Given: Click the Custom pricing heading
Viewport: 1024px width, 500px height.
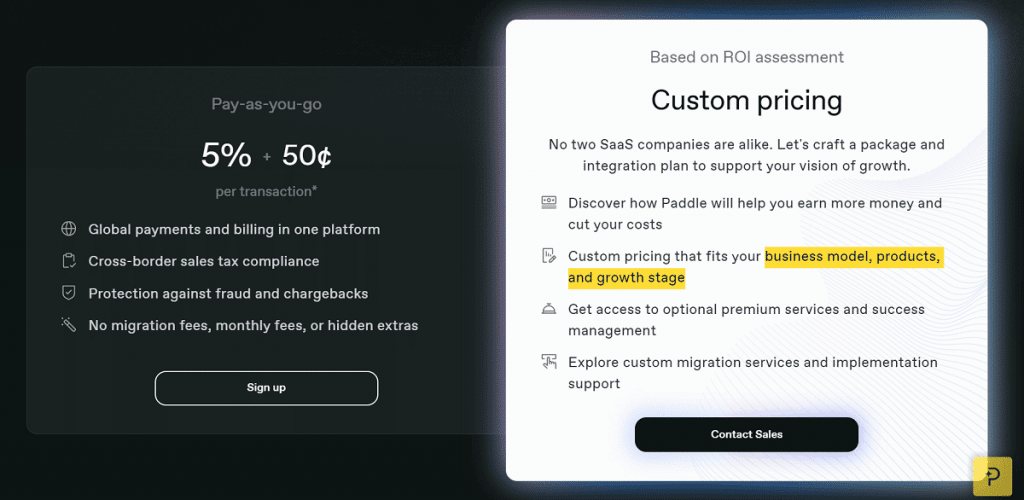Looking at the screenshot, I should [x=746, y=101].
